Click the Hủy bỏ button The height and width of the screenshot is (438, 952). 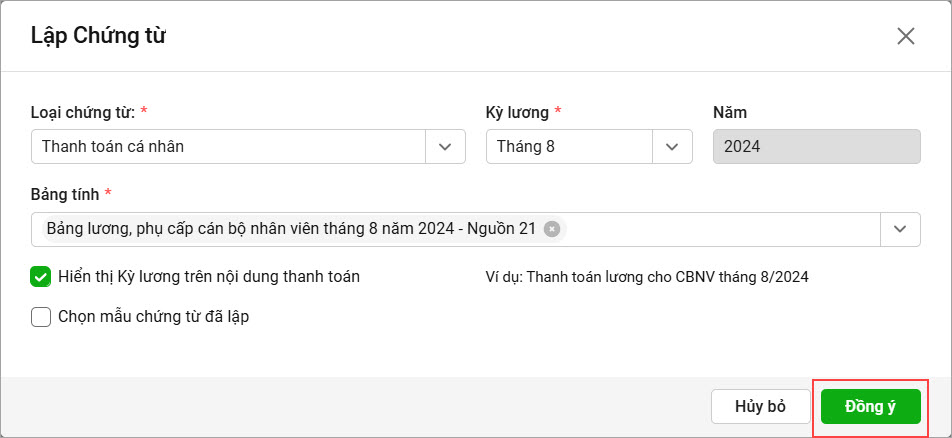pyautogui.click(x=760, y=406)
